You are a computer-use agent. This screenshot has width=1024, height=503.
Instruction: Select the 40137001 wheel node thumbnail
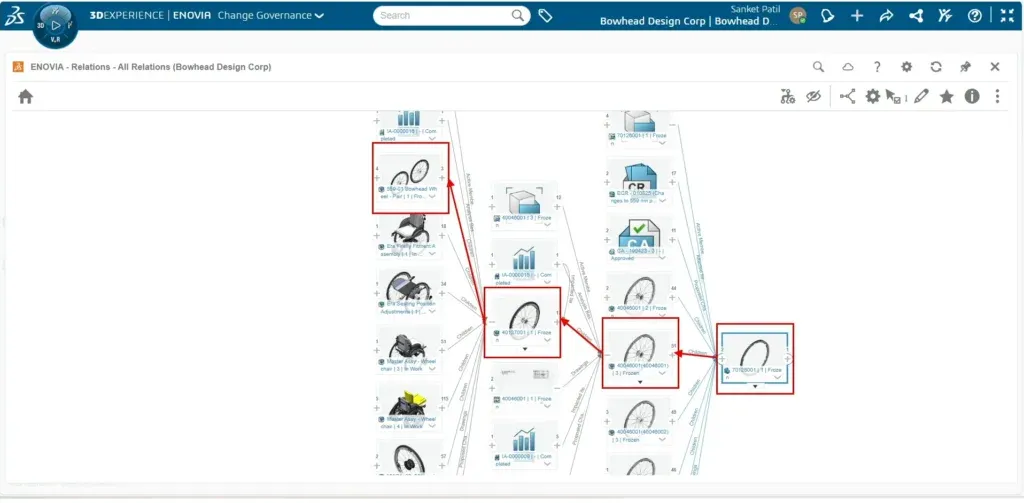tap(522, 315)
